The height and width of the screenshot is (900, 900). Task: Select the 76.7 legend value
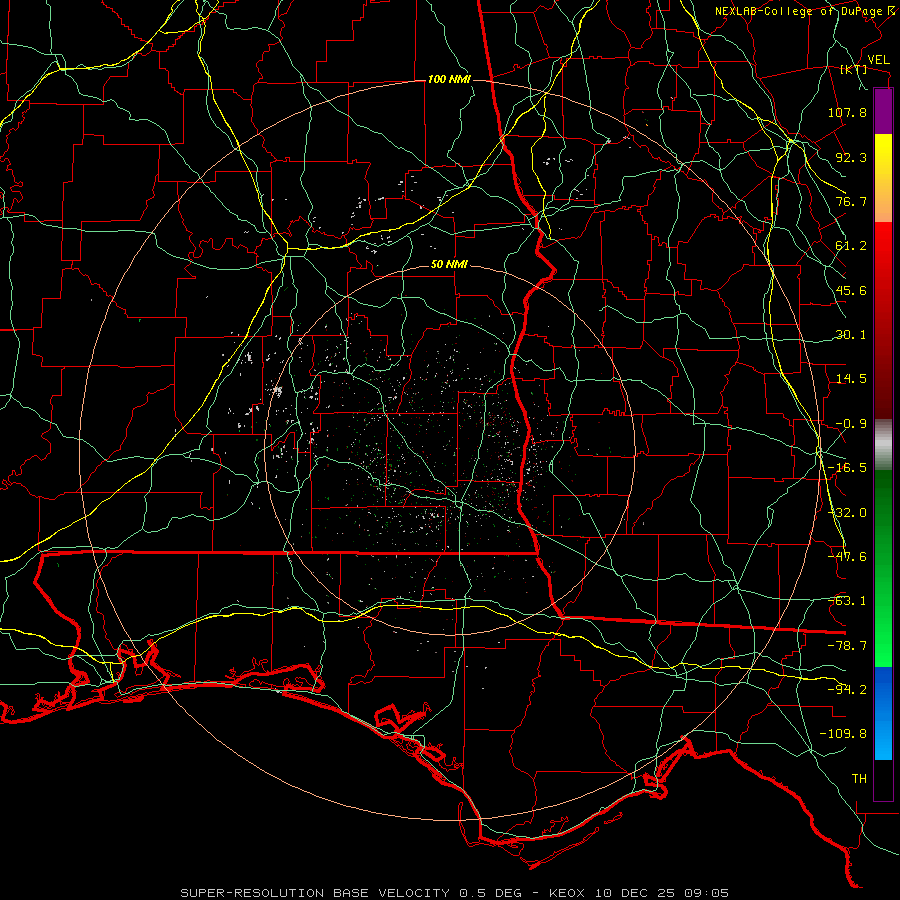[x=851, y=201]
